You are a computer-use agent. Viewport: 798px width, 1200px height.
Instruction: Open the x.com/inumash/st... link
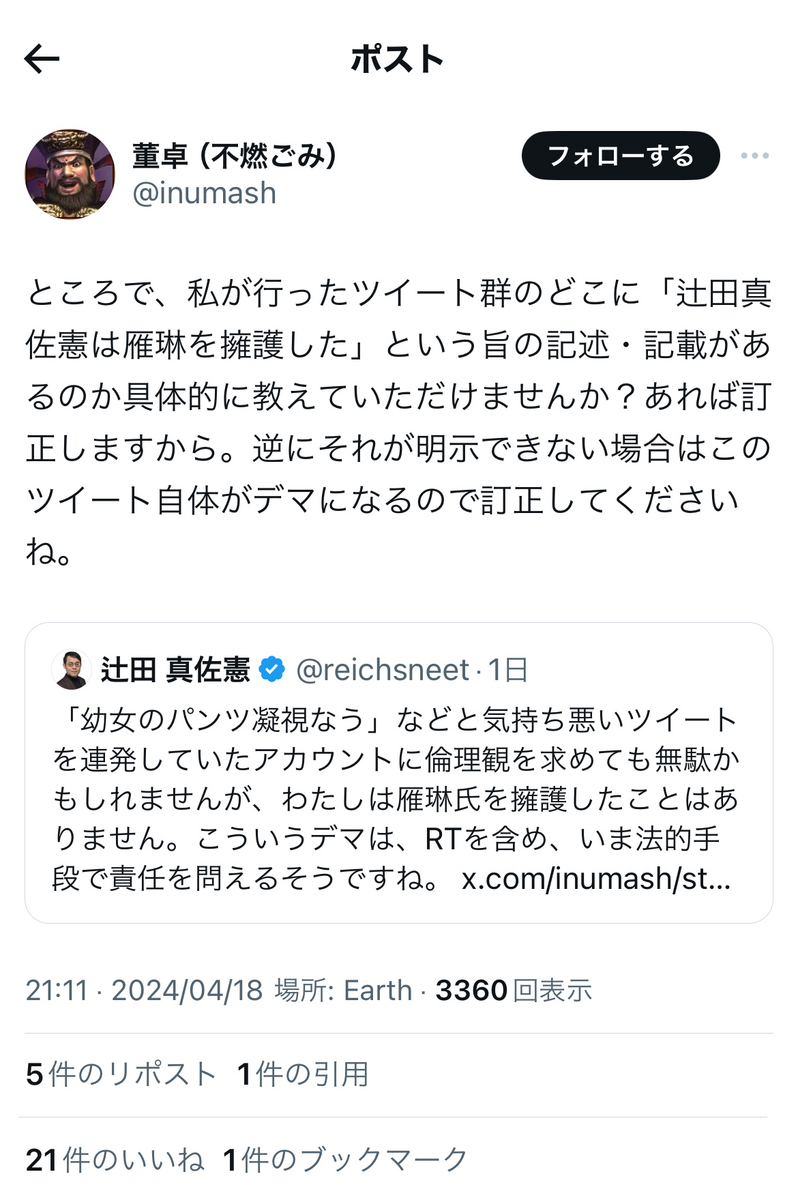pos(597,879)
